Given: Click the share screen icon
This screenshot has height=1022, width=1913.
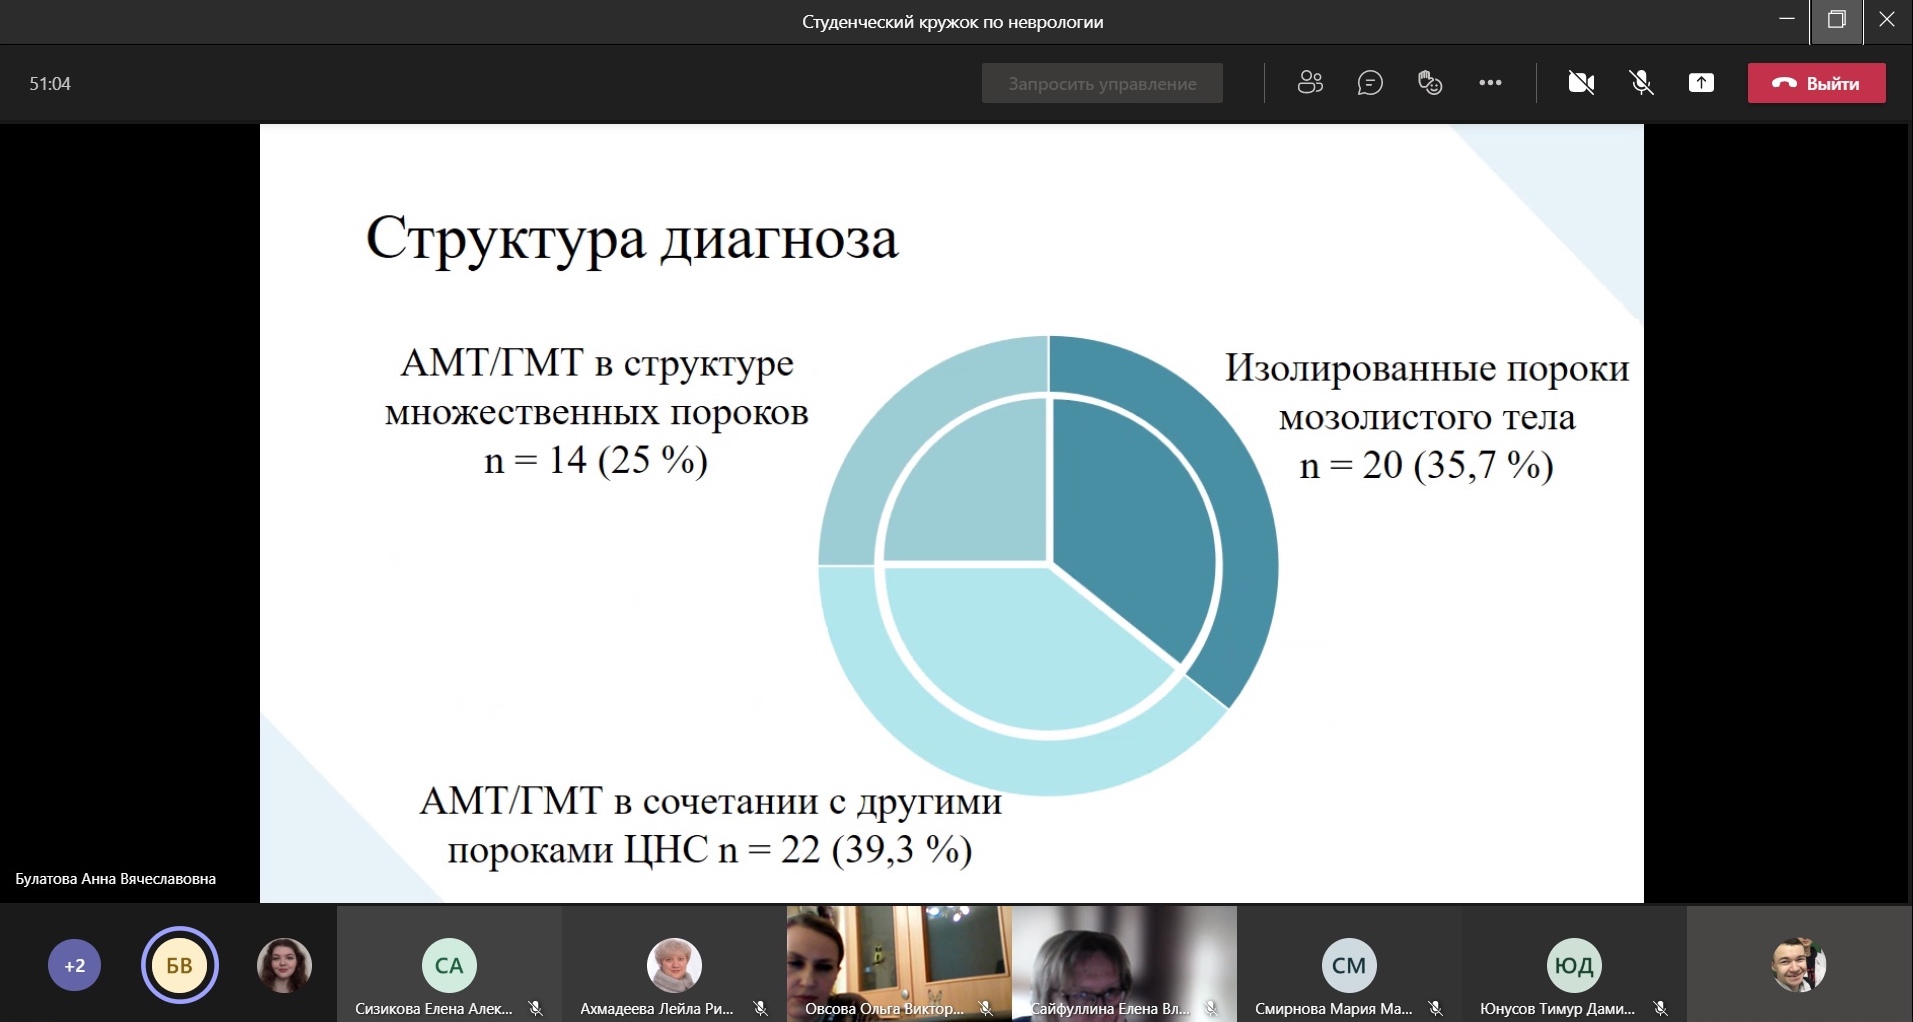Looking at the screenshot, I should 1701,83.
